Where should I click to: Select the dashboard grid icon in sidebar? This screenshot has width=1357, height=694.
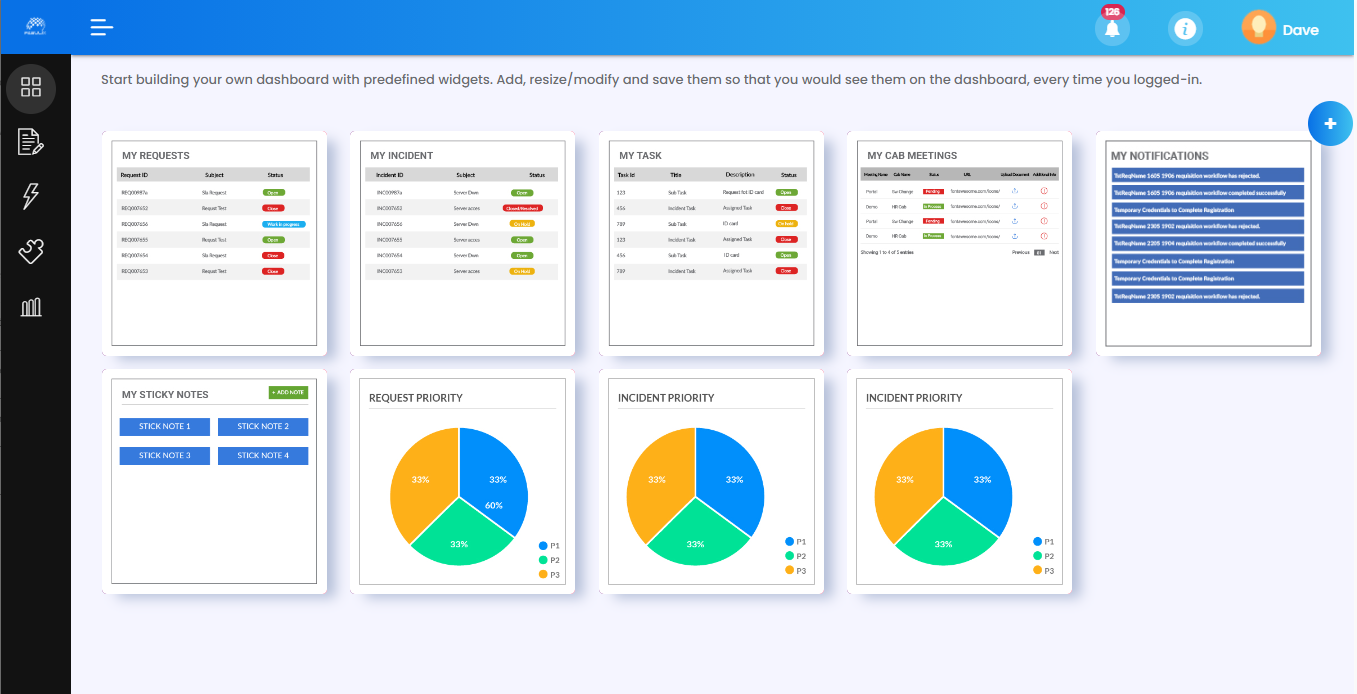click(x=31, y=87)
